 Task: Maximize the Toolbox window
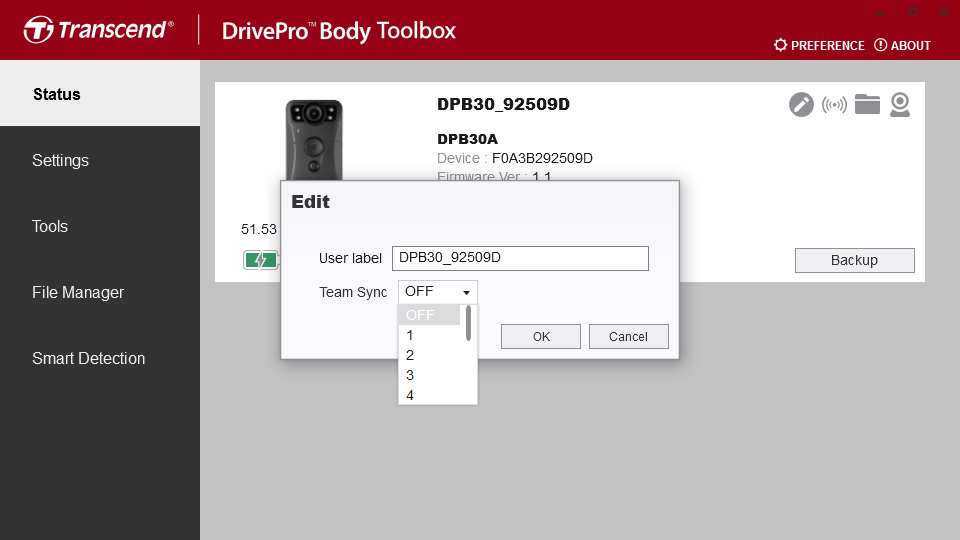pyautogui.click(x=912, y=13)
